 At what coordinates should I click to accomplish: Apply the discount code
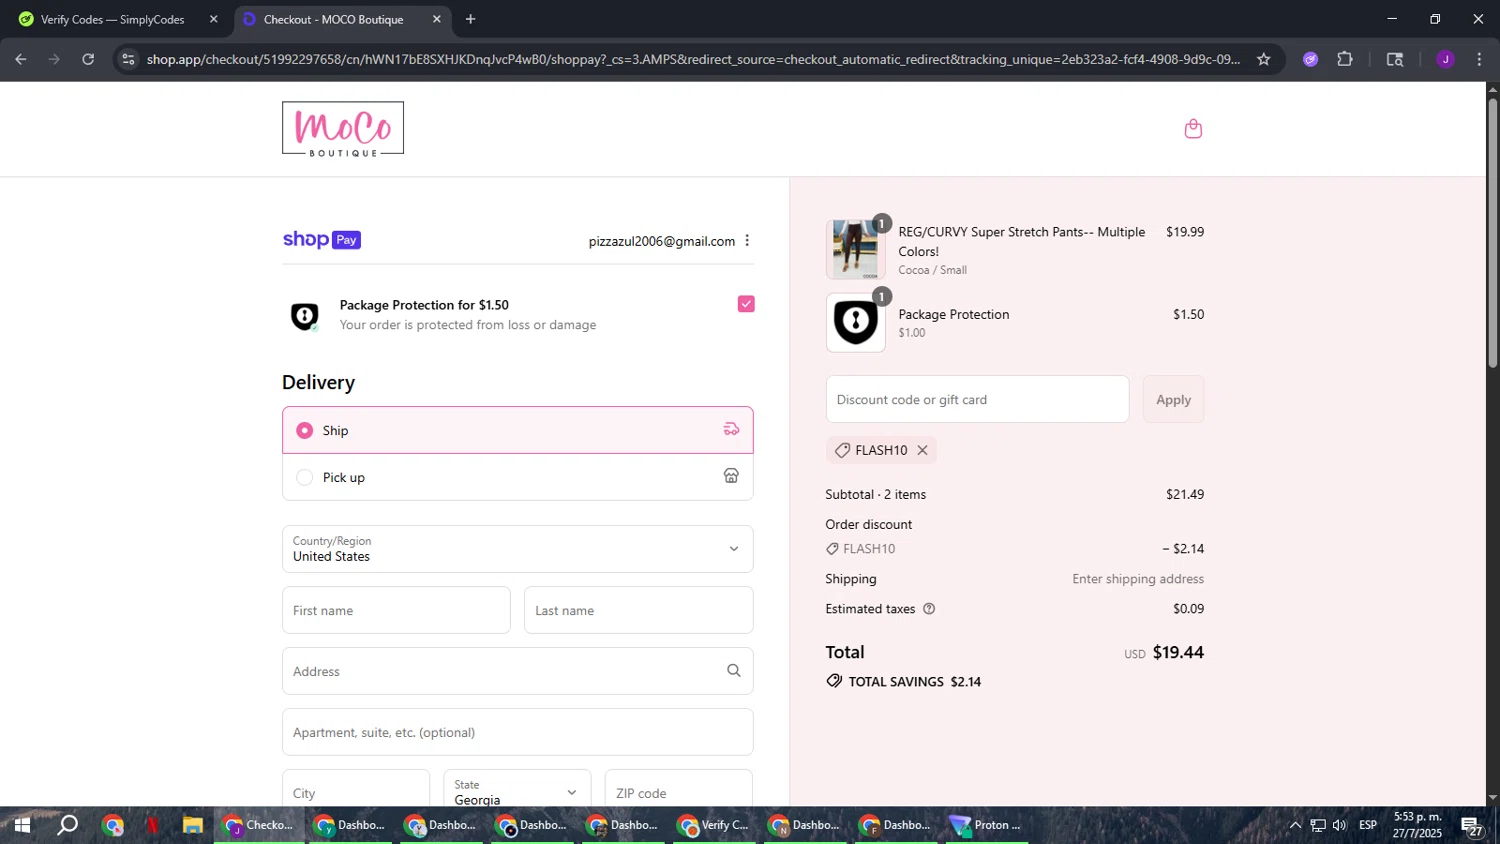(x=1174, y=399)
